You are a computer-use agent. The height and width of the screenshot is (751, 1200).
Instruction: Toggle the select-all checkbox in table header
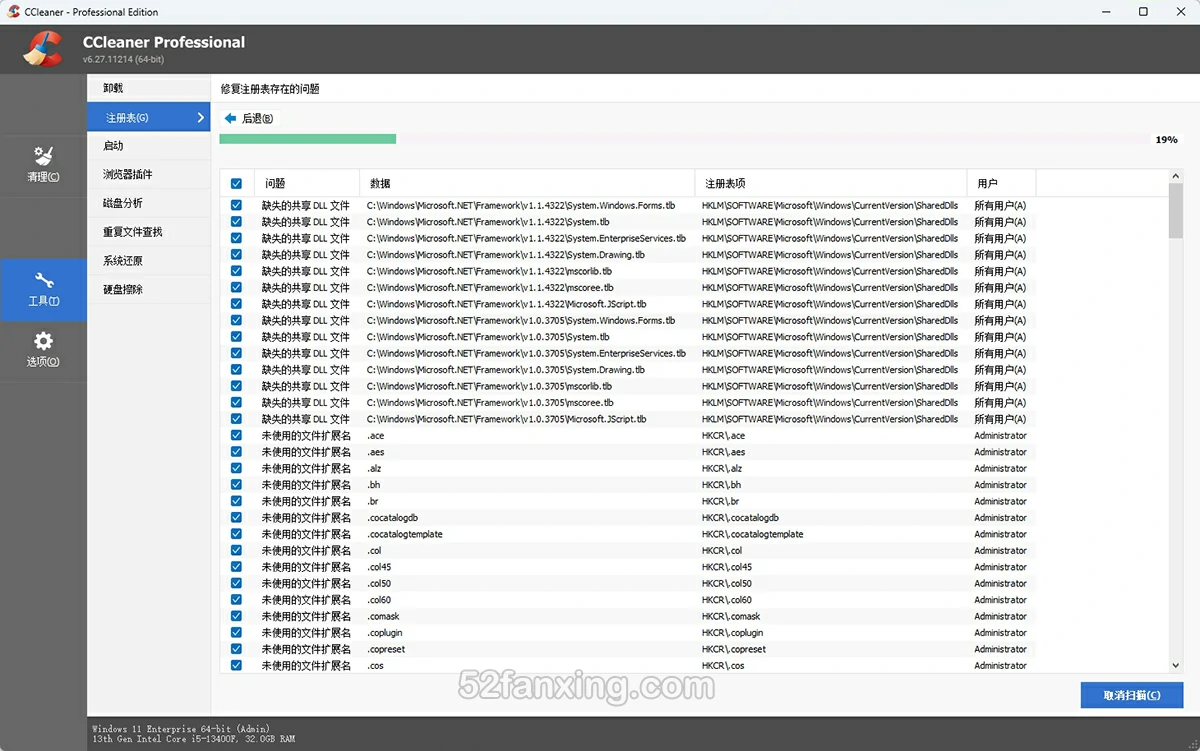[236, 184]
